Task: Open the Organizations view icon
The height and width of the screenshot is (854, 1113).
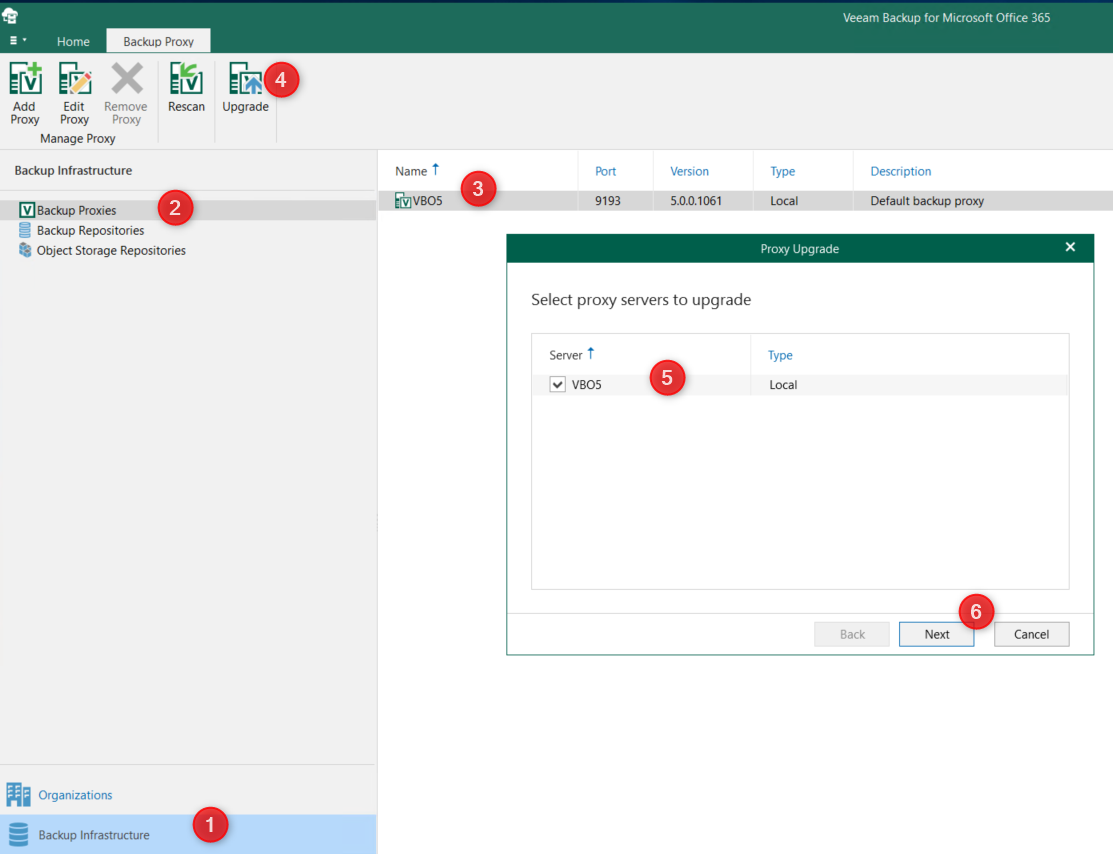Action: tap(19, 795)
